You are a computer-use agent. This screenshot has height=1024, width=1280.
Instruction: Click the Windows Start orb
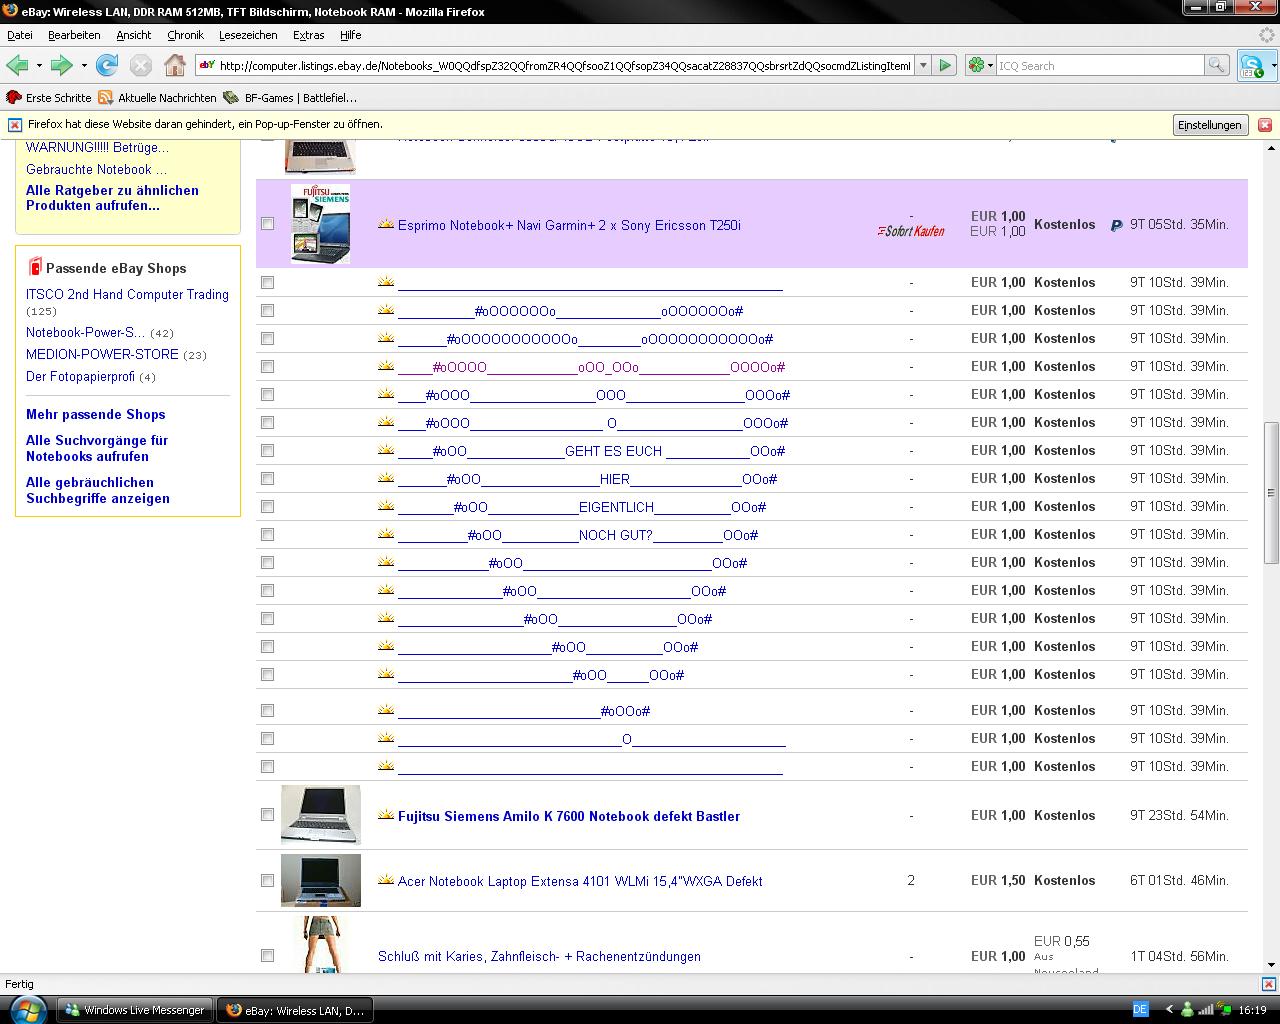click(x=26, y=1008)
